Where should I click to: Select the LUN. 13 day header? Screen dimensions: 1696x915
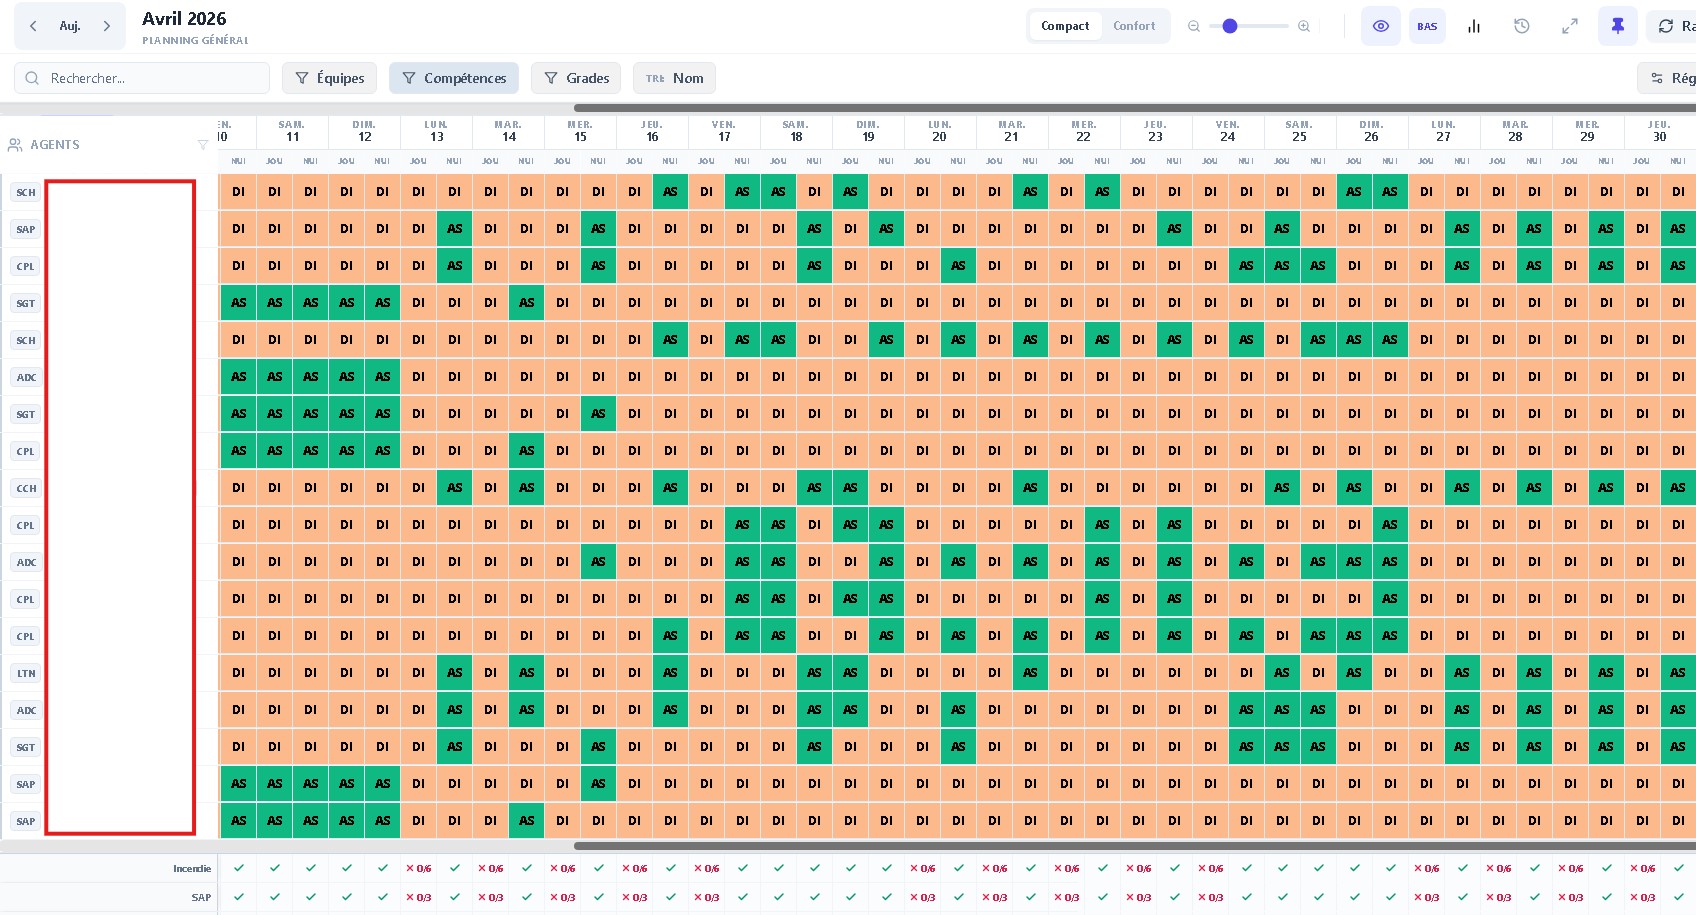tap(436, 131)
